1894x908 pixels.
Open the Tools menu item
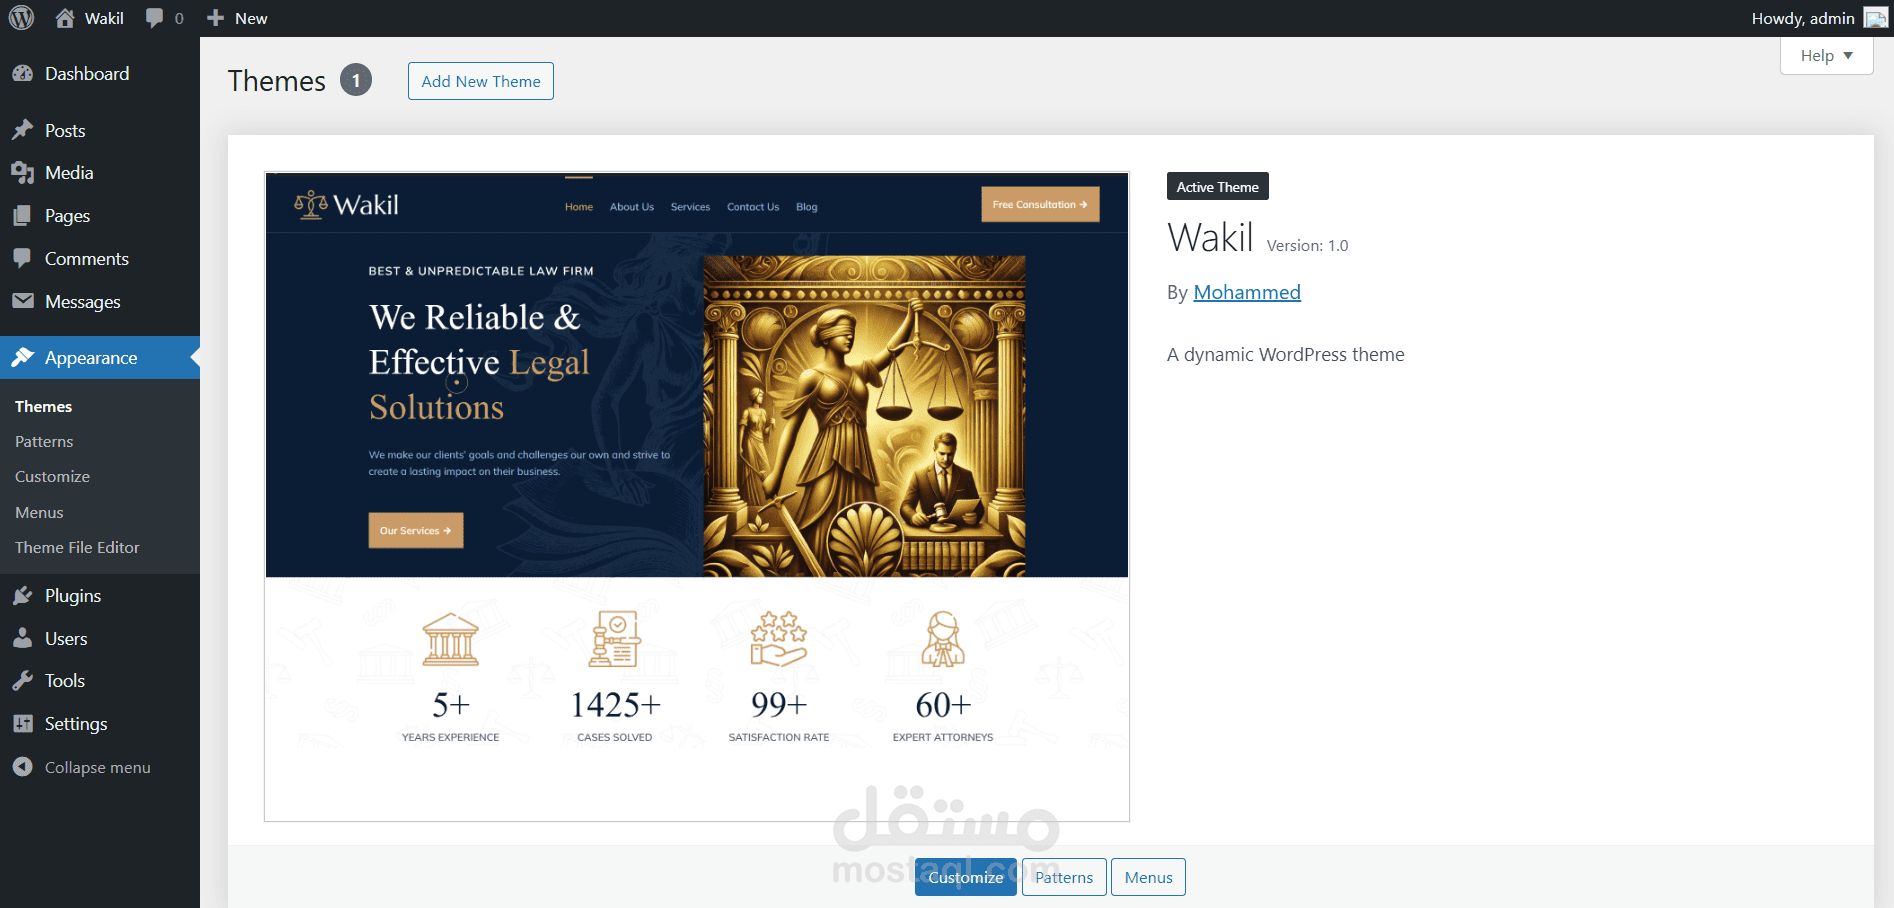[x=100, y=681]
